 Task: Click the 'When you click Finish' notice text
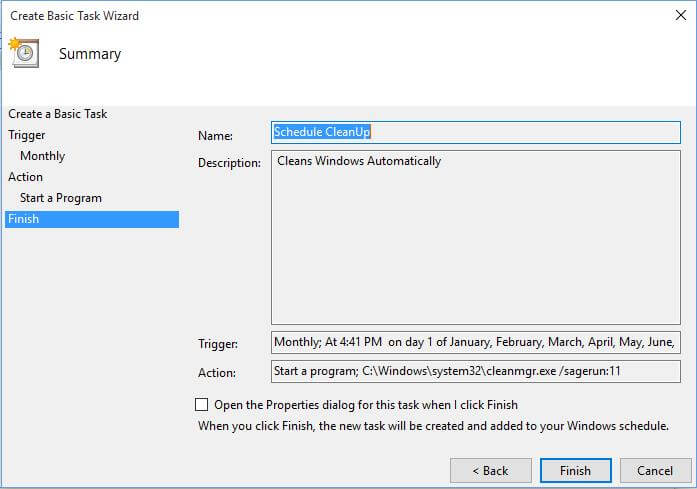pyautogui.click(x=433, y=426)
